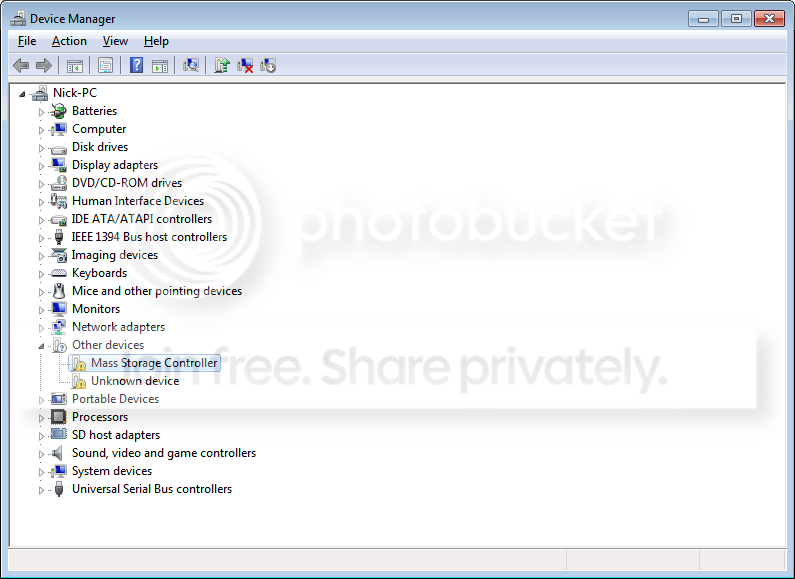Select the Computer label
Image resolution: width=795 pixels, height=579 pixels.
tap(99, 129)
